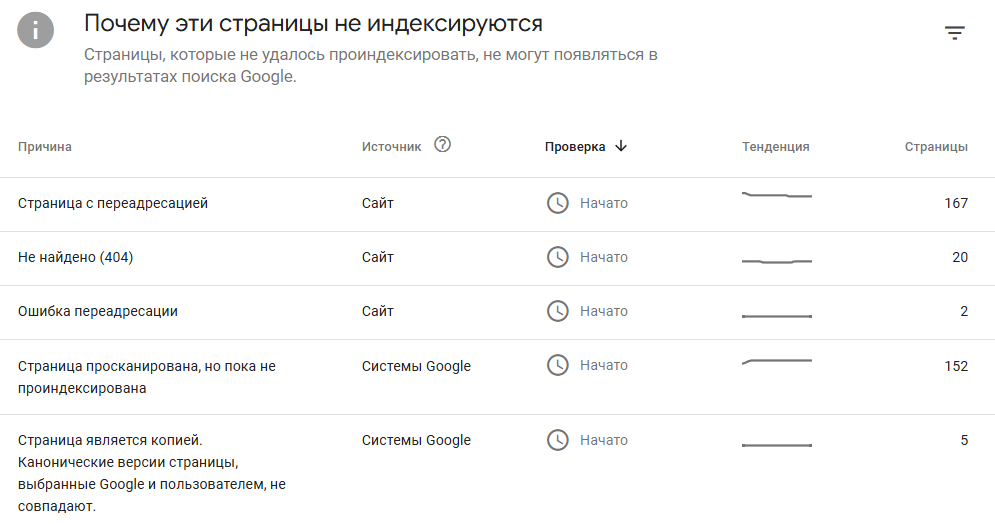Click trend sparkline for Страница с переадресацией
Viewport: 995px width, 524px height.
coord(777,195)
